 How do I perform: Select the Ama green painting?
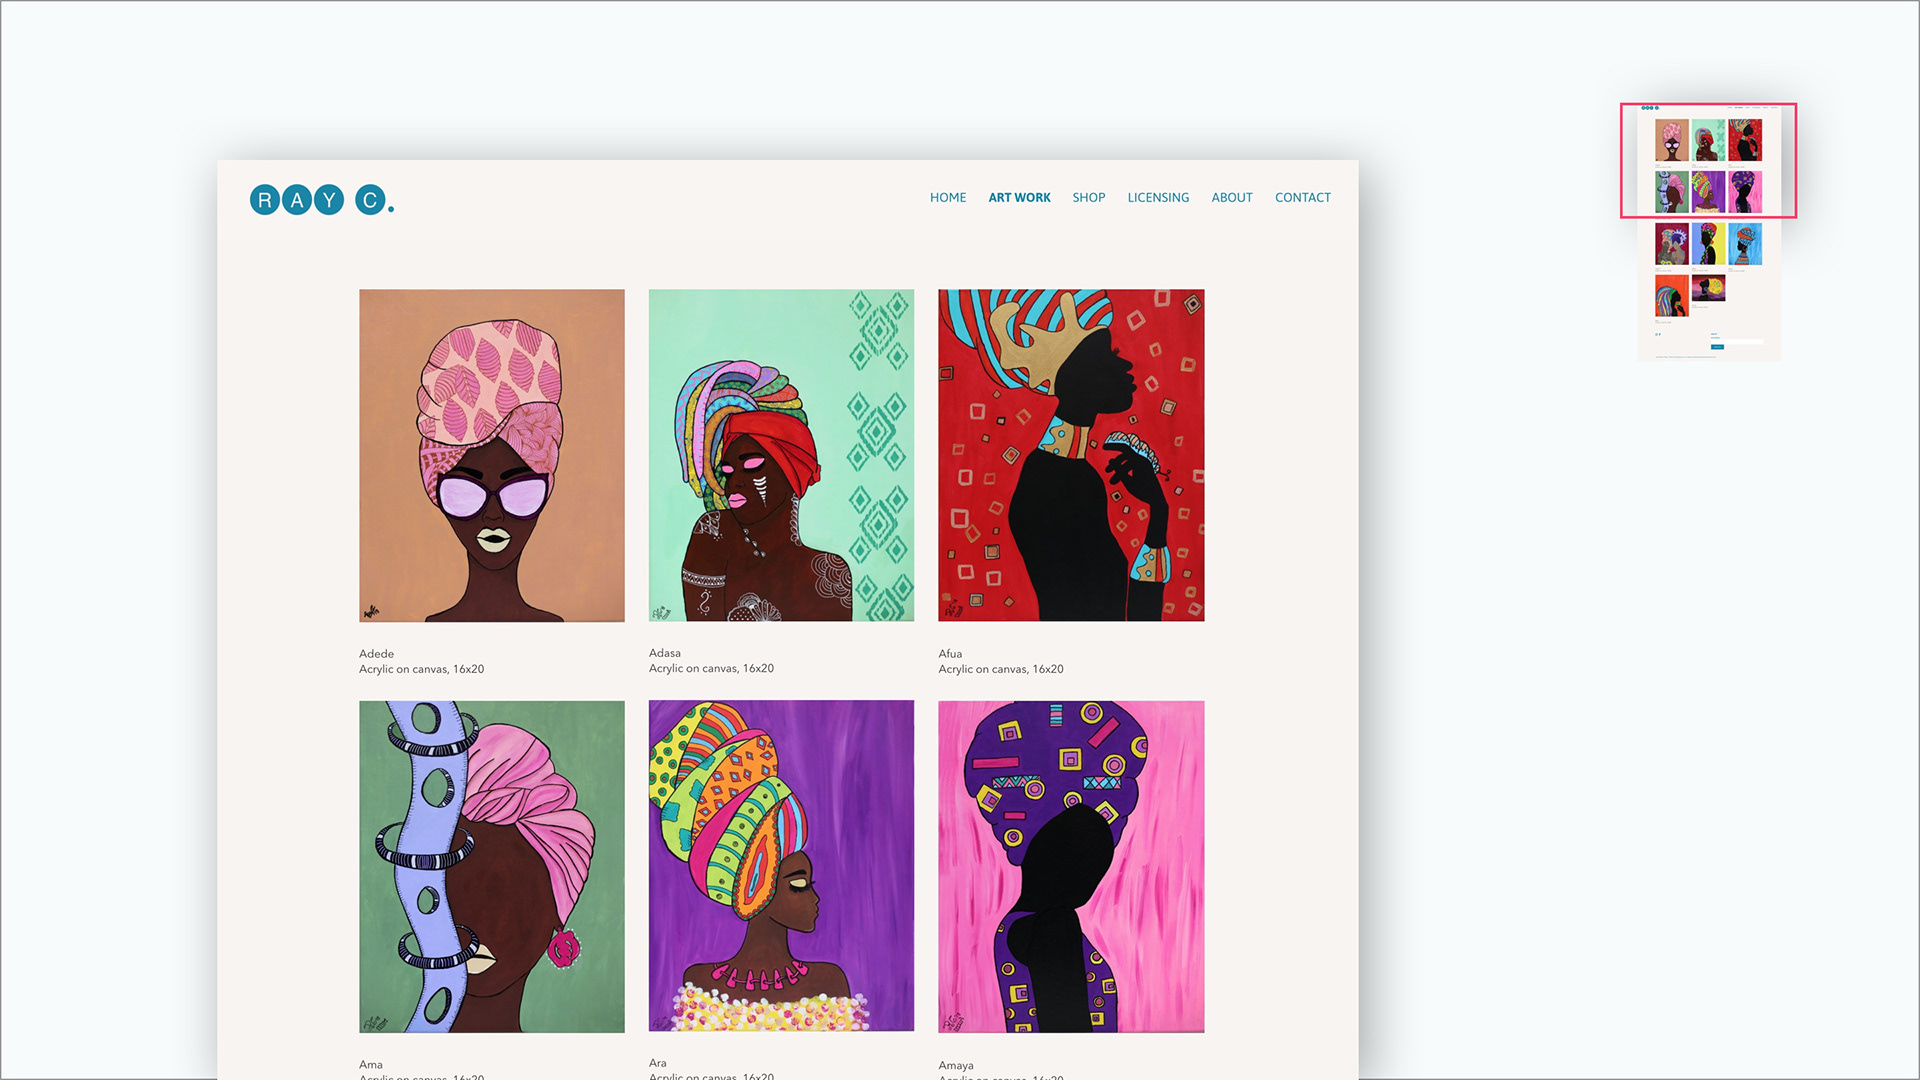492,866
